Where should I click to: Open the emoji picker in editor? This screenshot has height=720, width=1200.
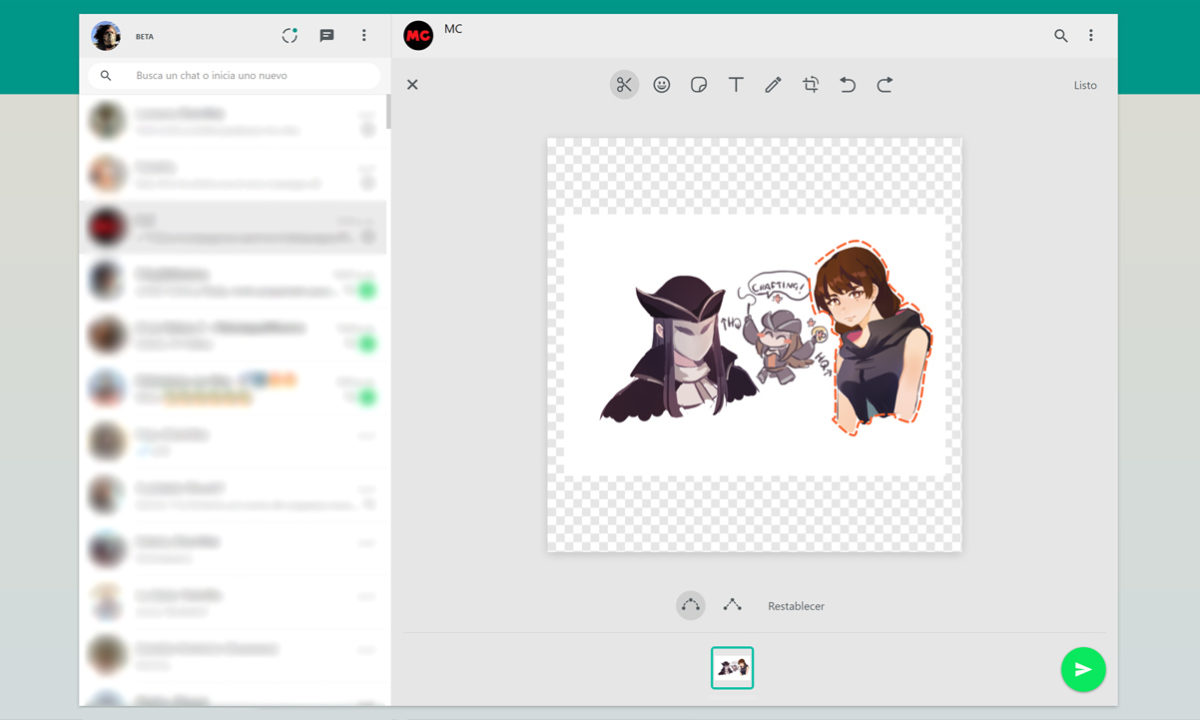661,85
